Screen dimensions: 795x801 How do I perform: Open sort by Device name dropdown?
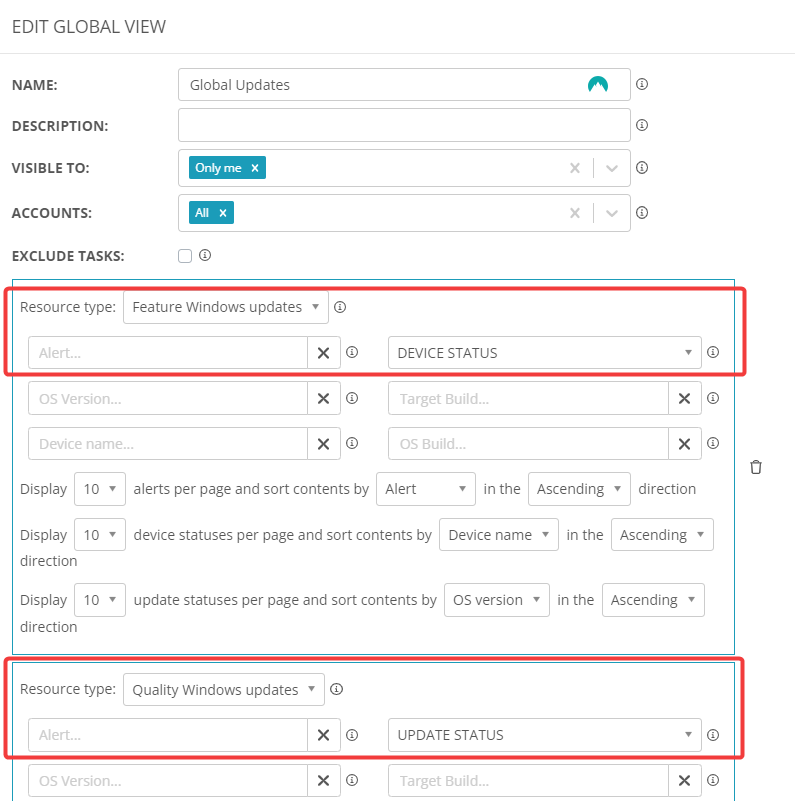(x=497, y=535)
